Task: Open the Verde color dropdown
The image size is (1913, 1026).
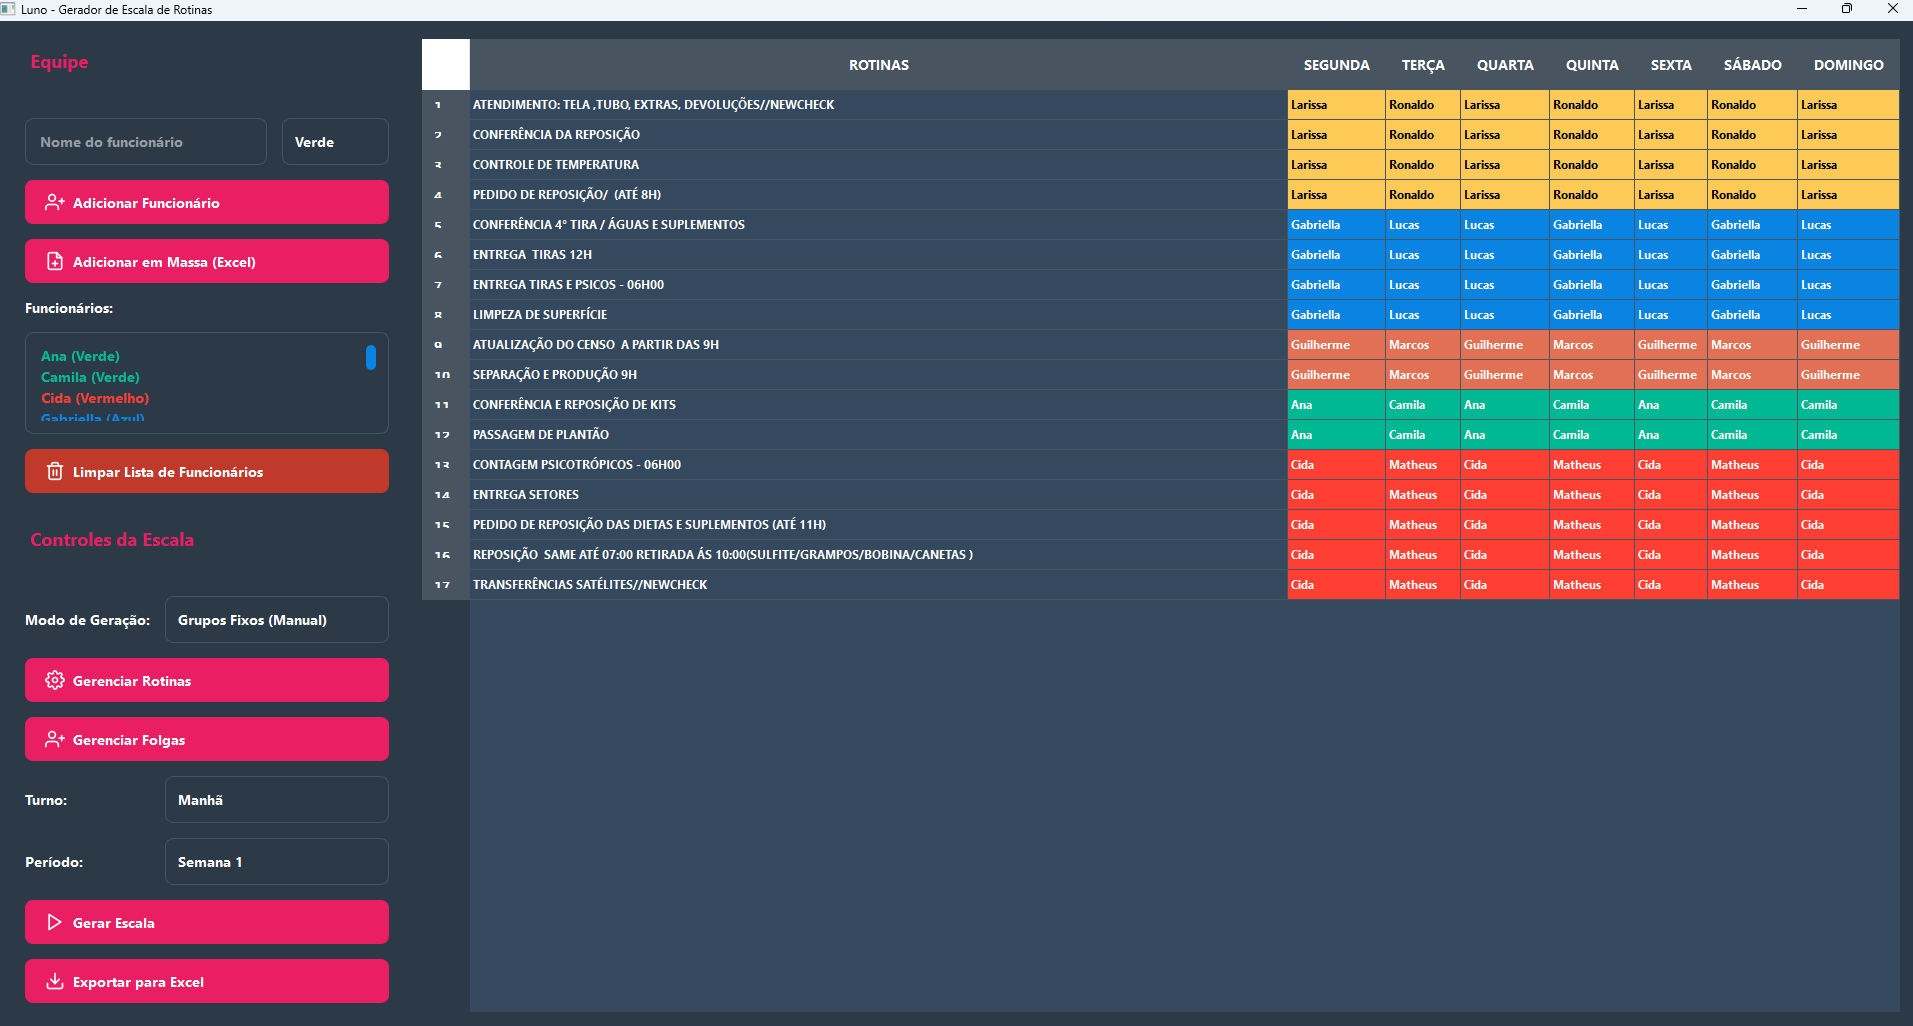Action: (x=335, y=142)
